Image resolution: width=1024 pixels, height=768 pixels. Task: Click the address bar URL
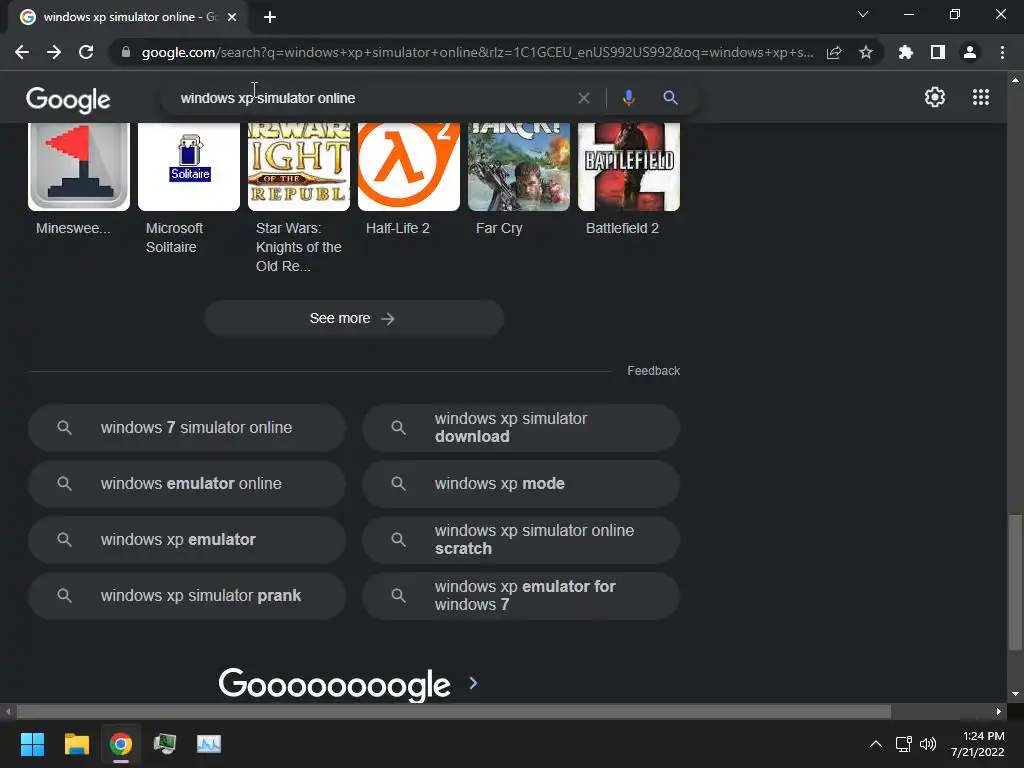click(x=477, y=52)
